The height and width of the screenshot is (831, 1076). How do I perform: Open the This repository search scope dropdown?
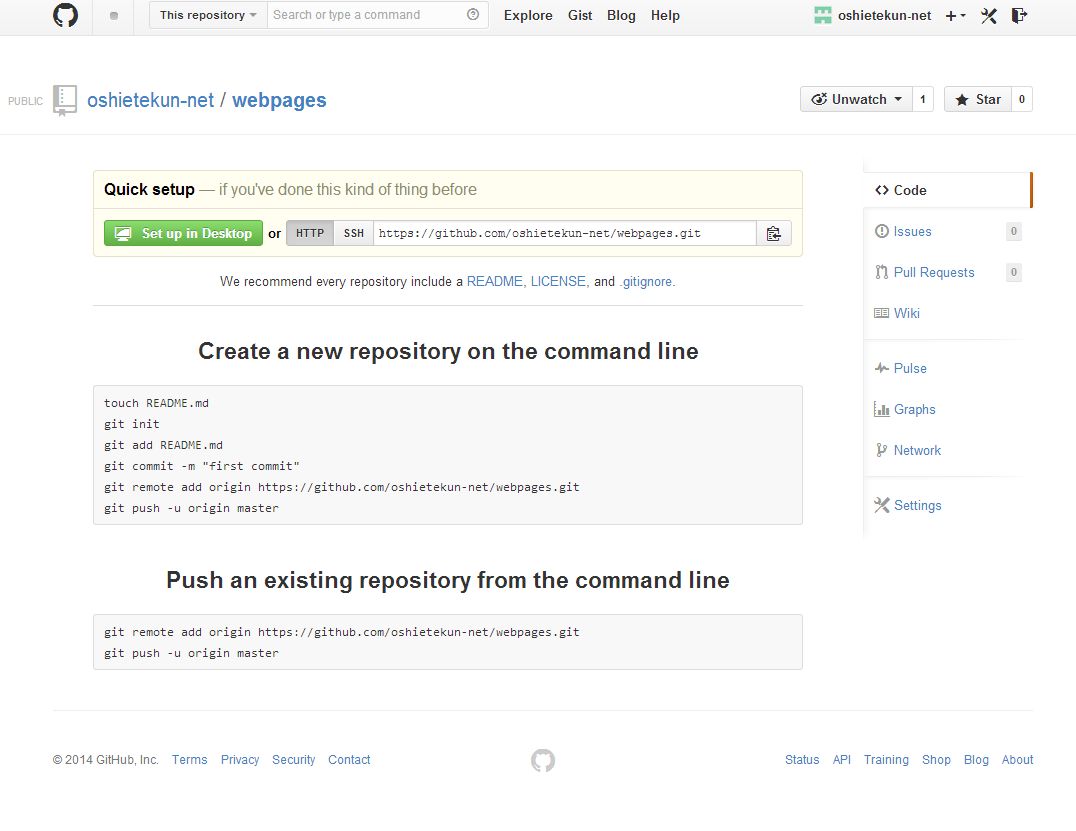[x=208, y=15]
